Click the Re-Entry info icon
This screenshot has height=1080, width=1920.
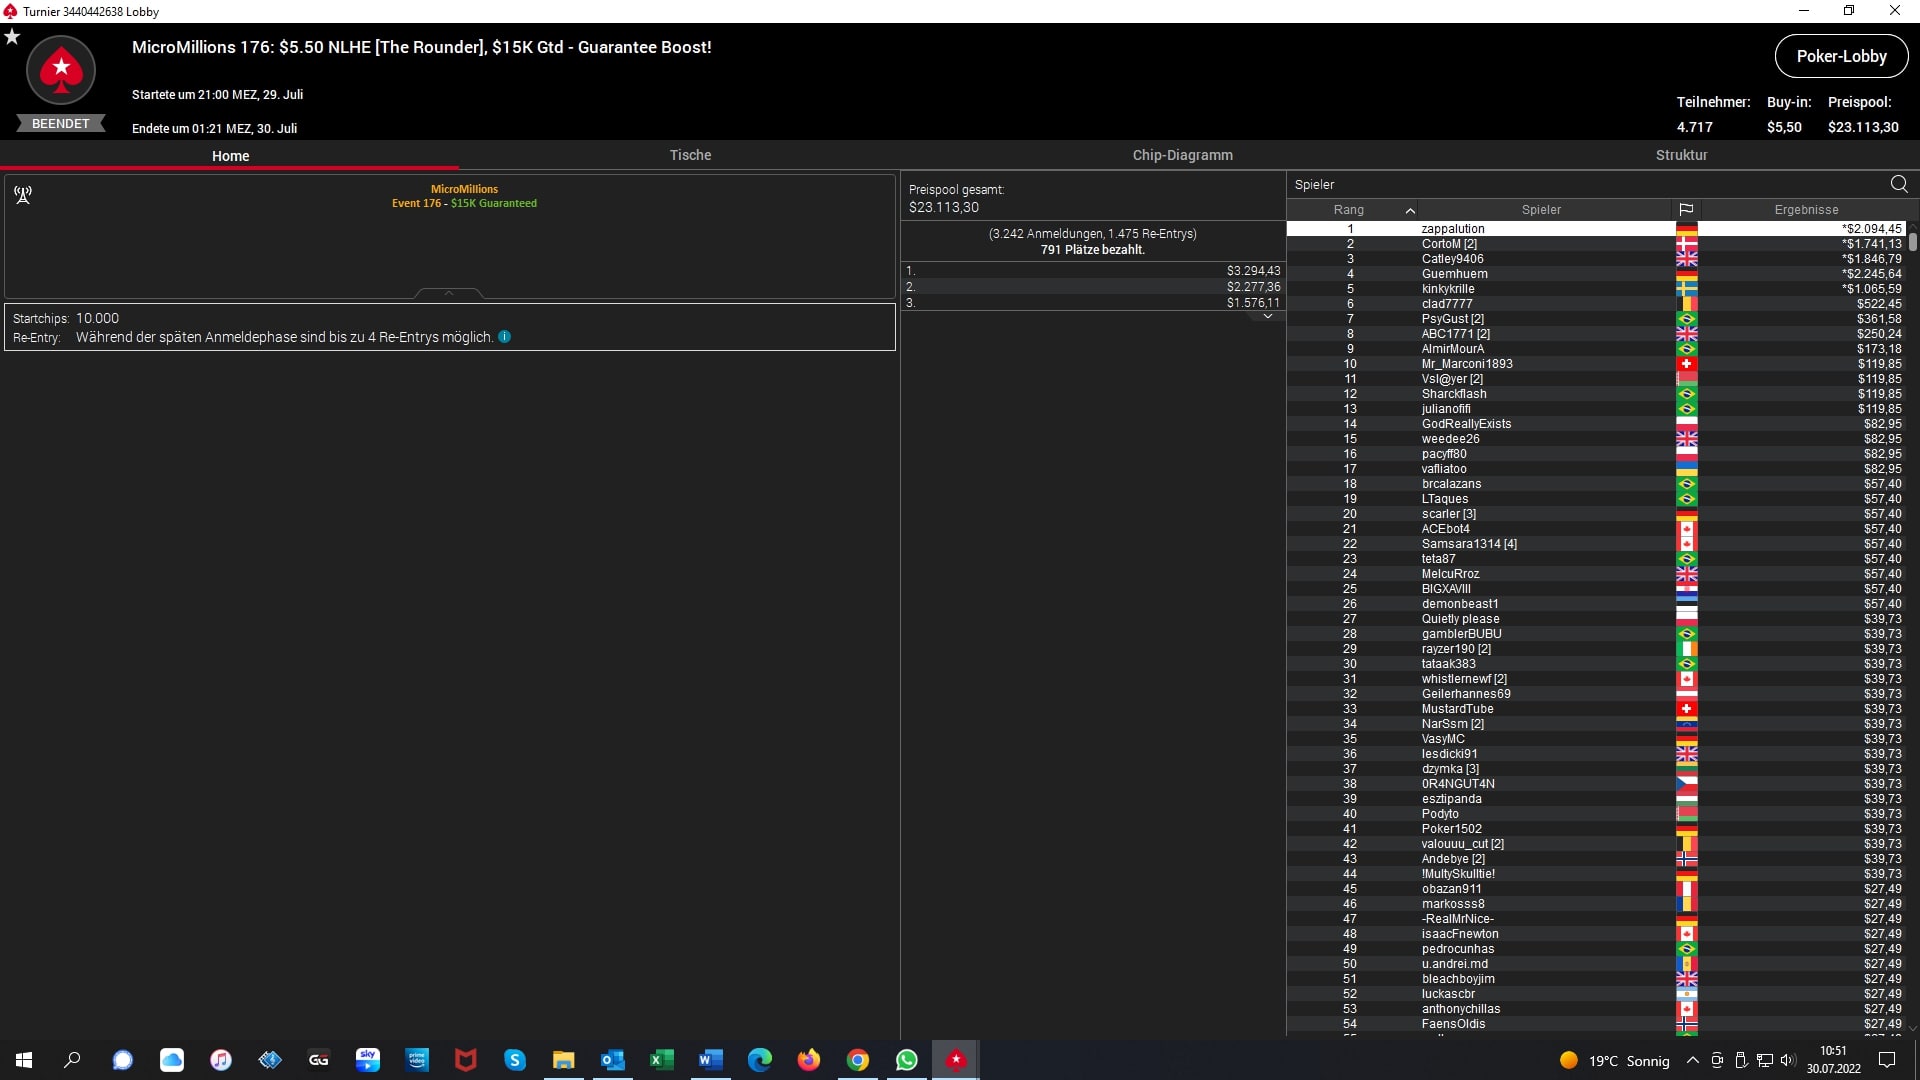[505, 337]
